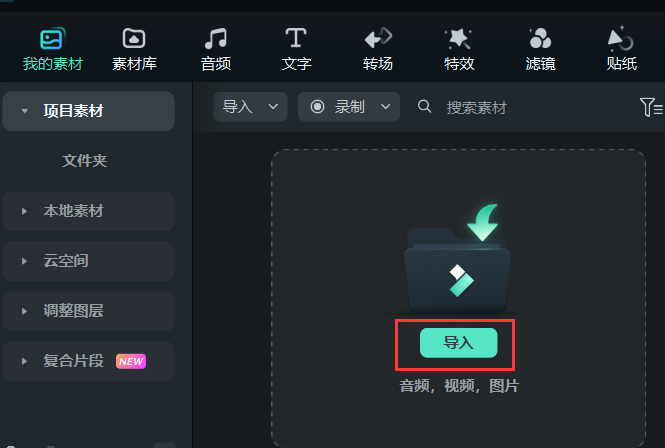665x448 pixels.
Task: Click the green 导入 button
Action: point(458,343)
